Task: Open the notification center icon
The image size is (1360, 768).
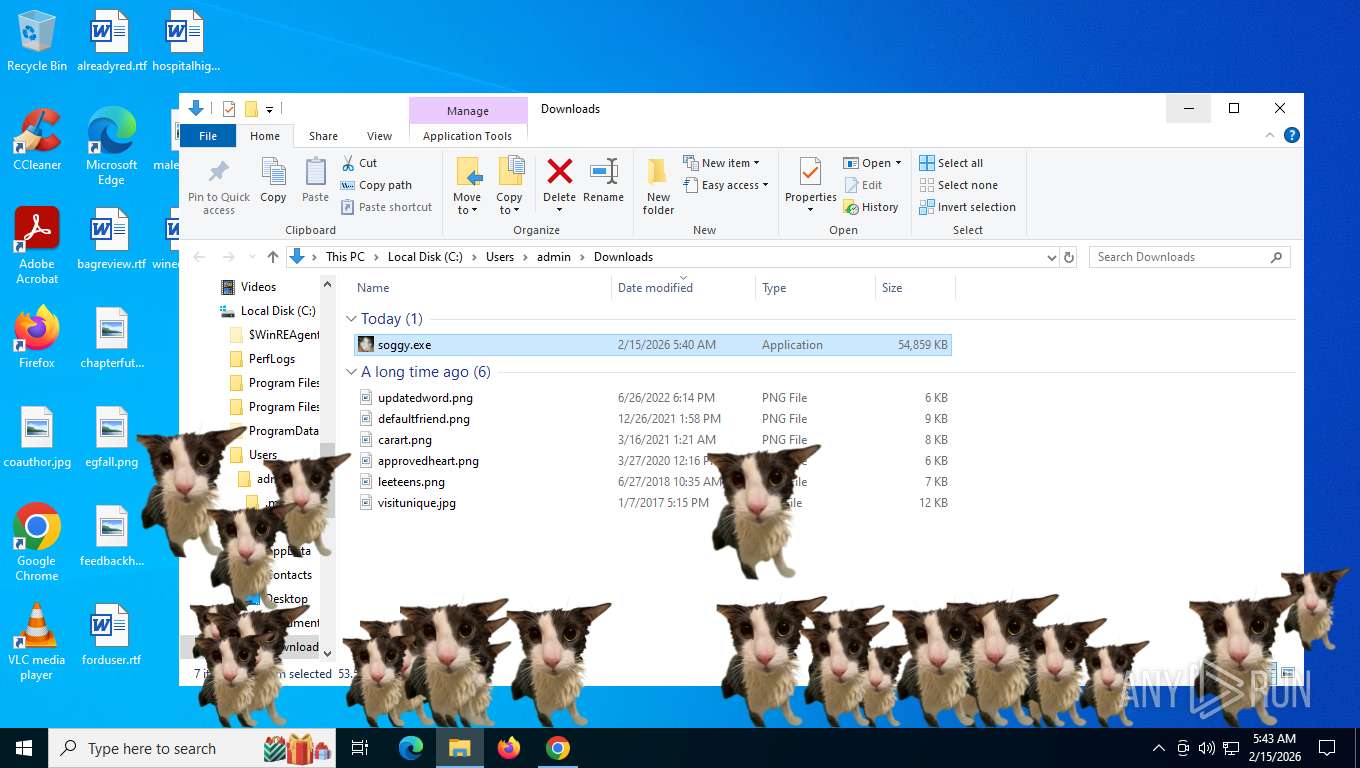Action: (1327, 748)
